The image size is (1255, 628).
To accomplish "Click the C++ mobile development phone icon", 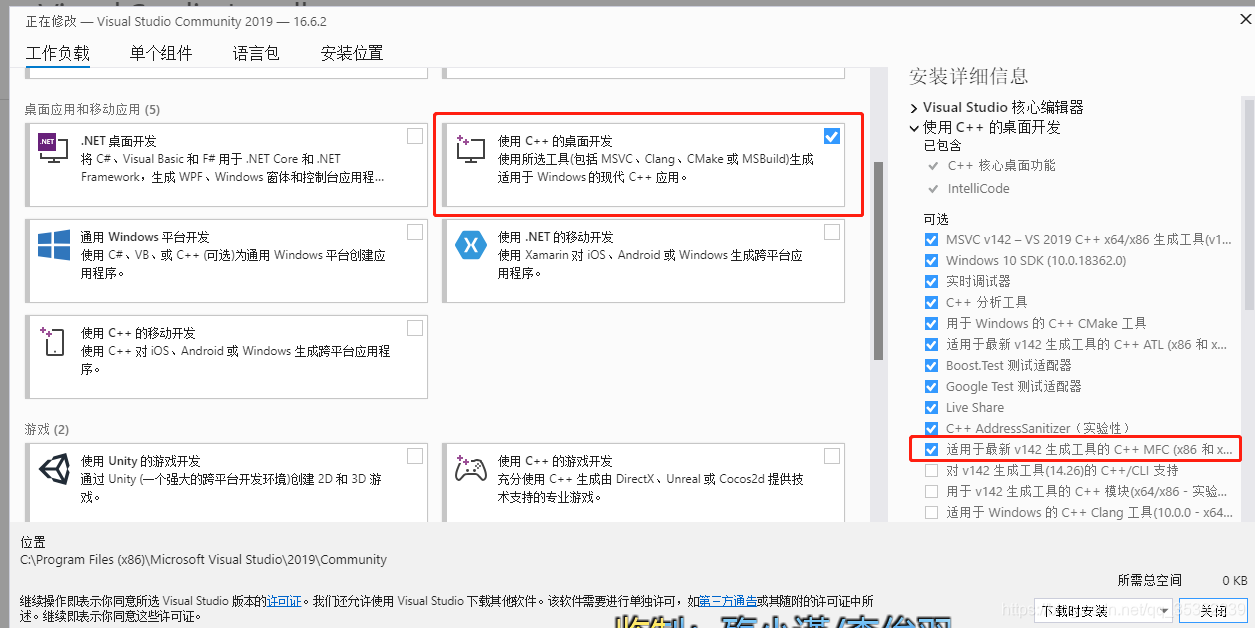I will click(x=52, y=341).
